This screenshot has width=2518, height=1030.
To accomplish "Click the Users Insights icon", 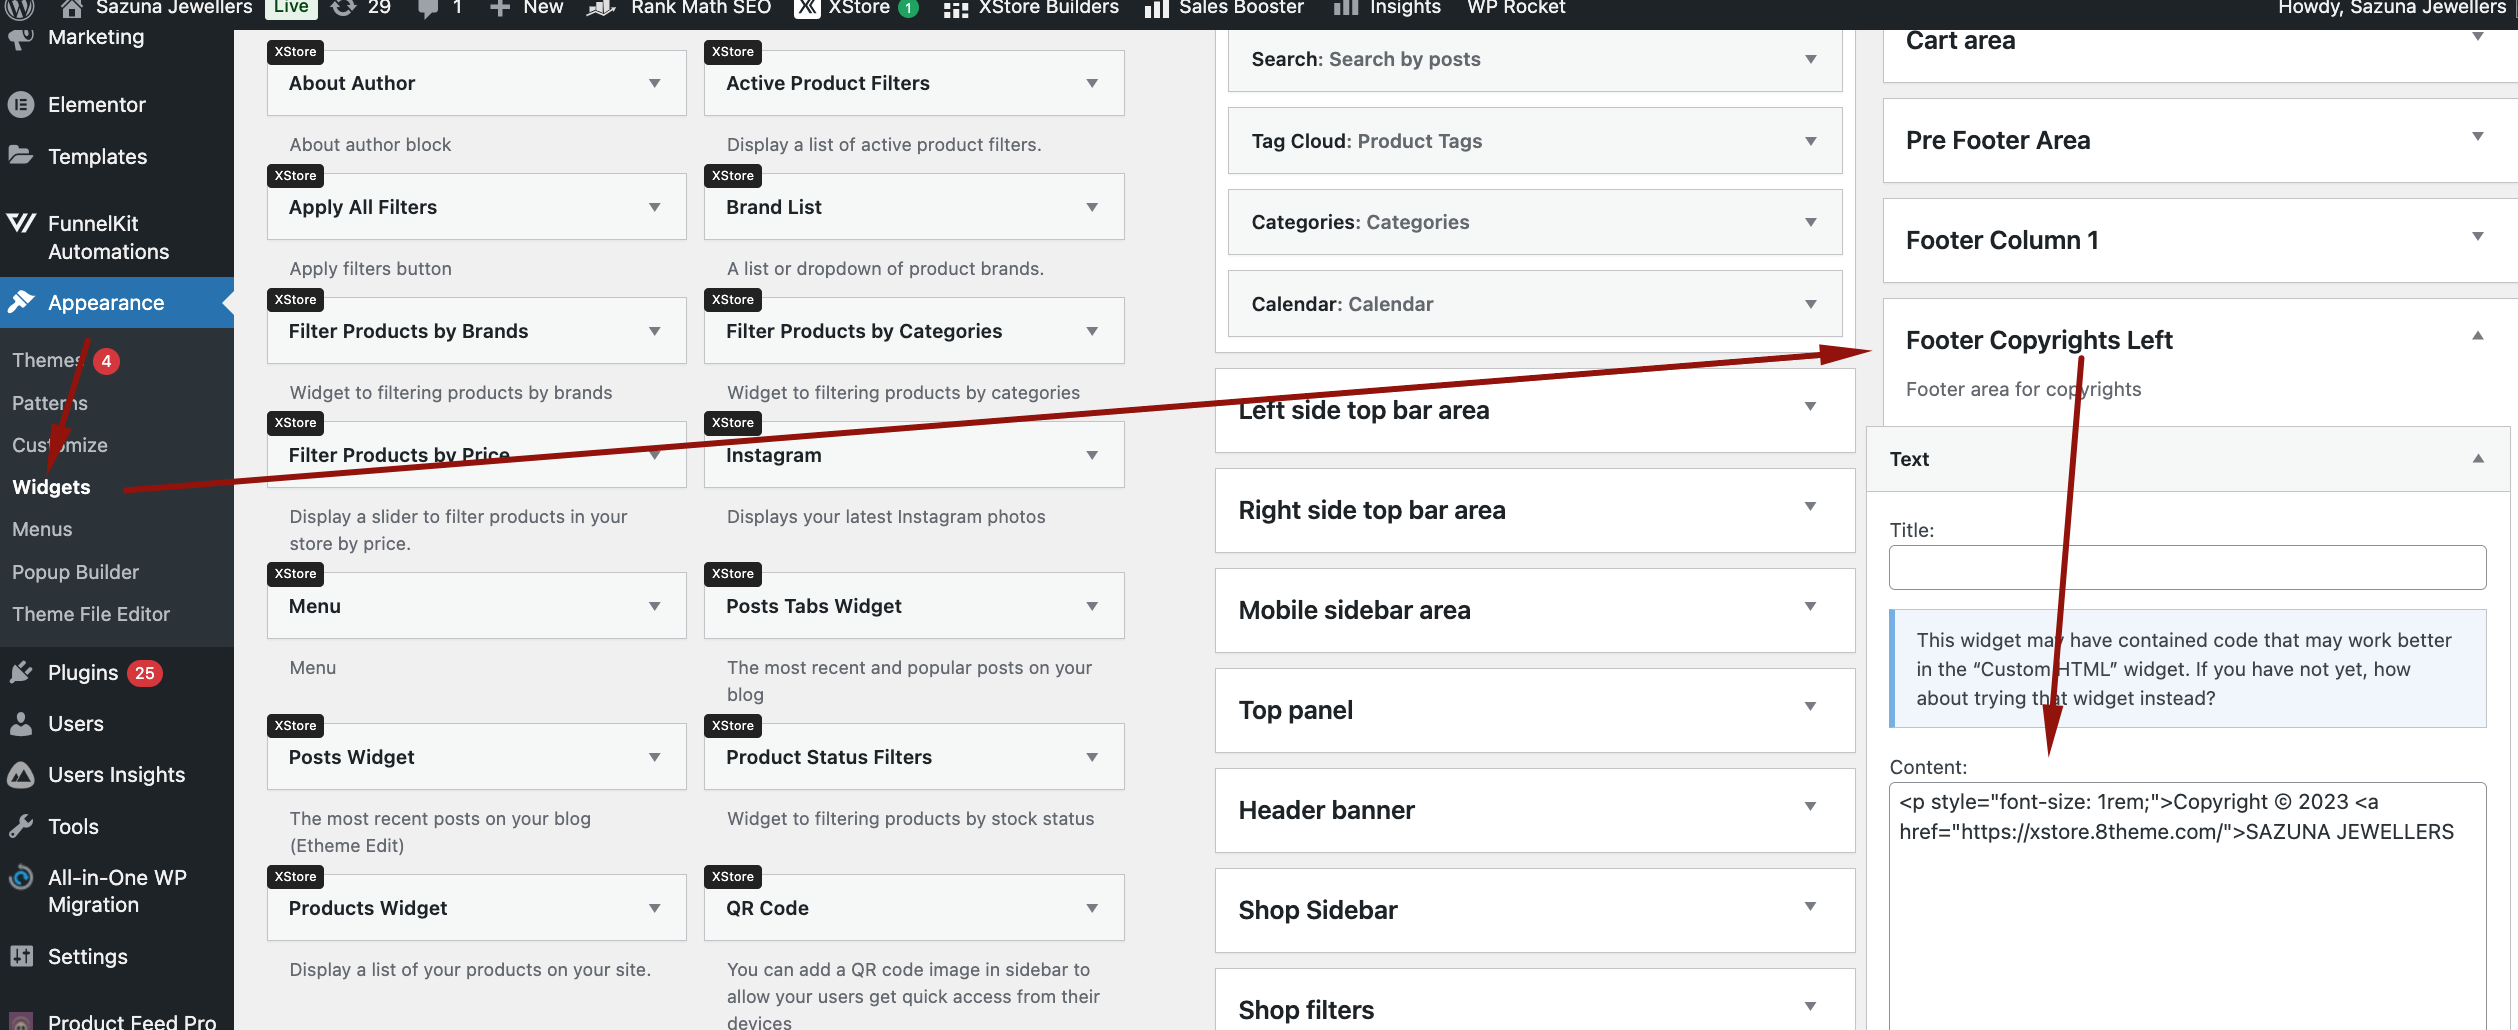I will 21,775.
